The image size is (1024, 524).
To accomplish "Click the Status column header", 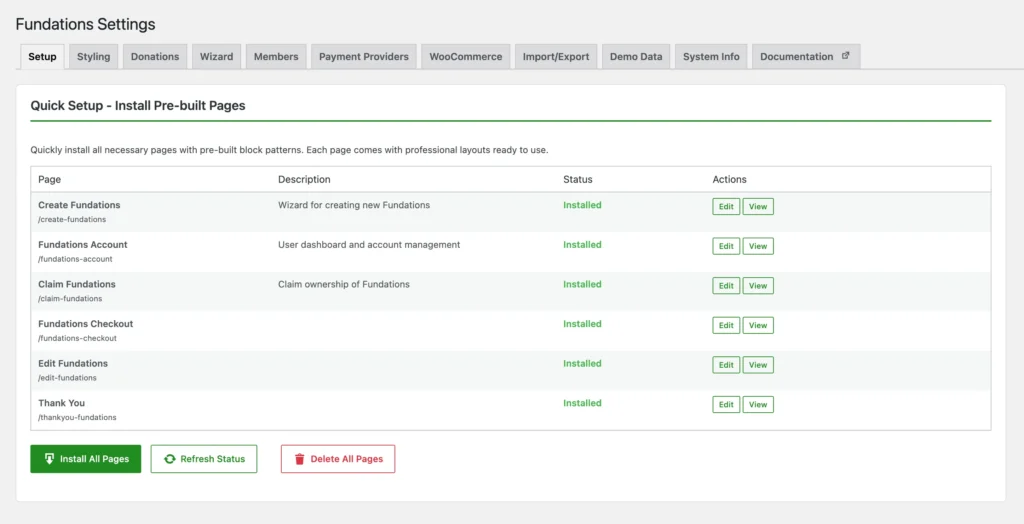I will [x=578, y=179].
